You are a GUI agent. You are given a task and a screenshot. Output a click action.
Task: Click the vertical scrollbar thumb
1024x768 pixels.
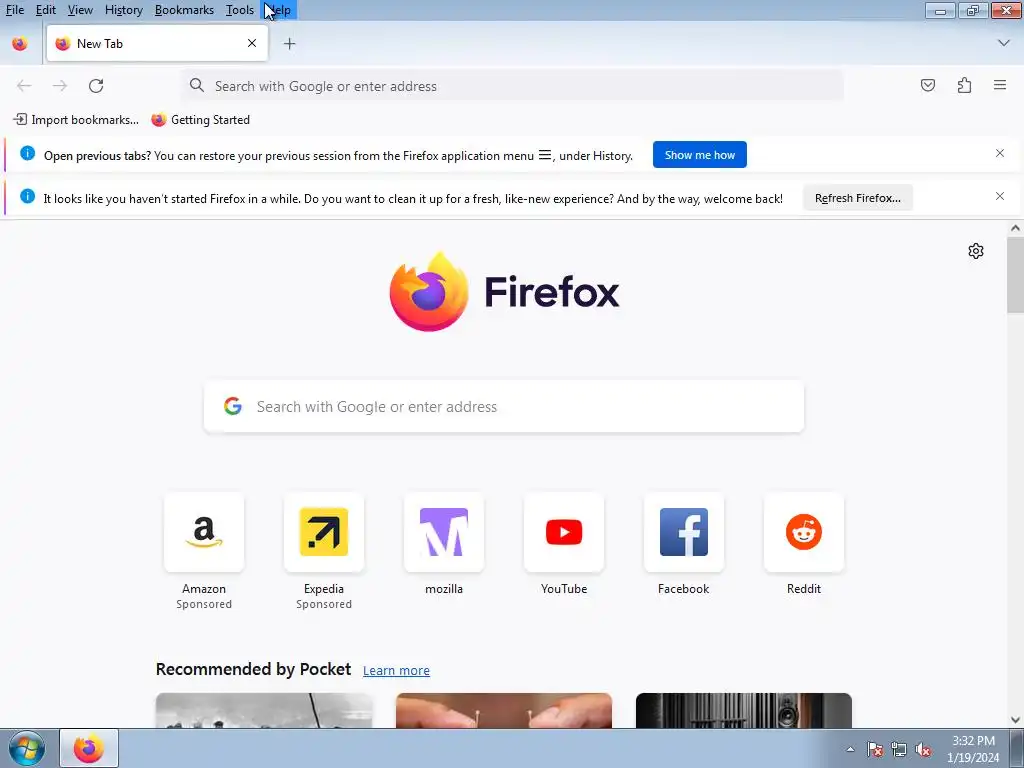click(x=1015, y=274)
